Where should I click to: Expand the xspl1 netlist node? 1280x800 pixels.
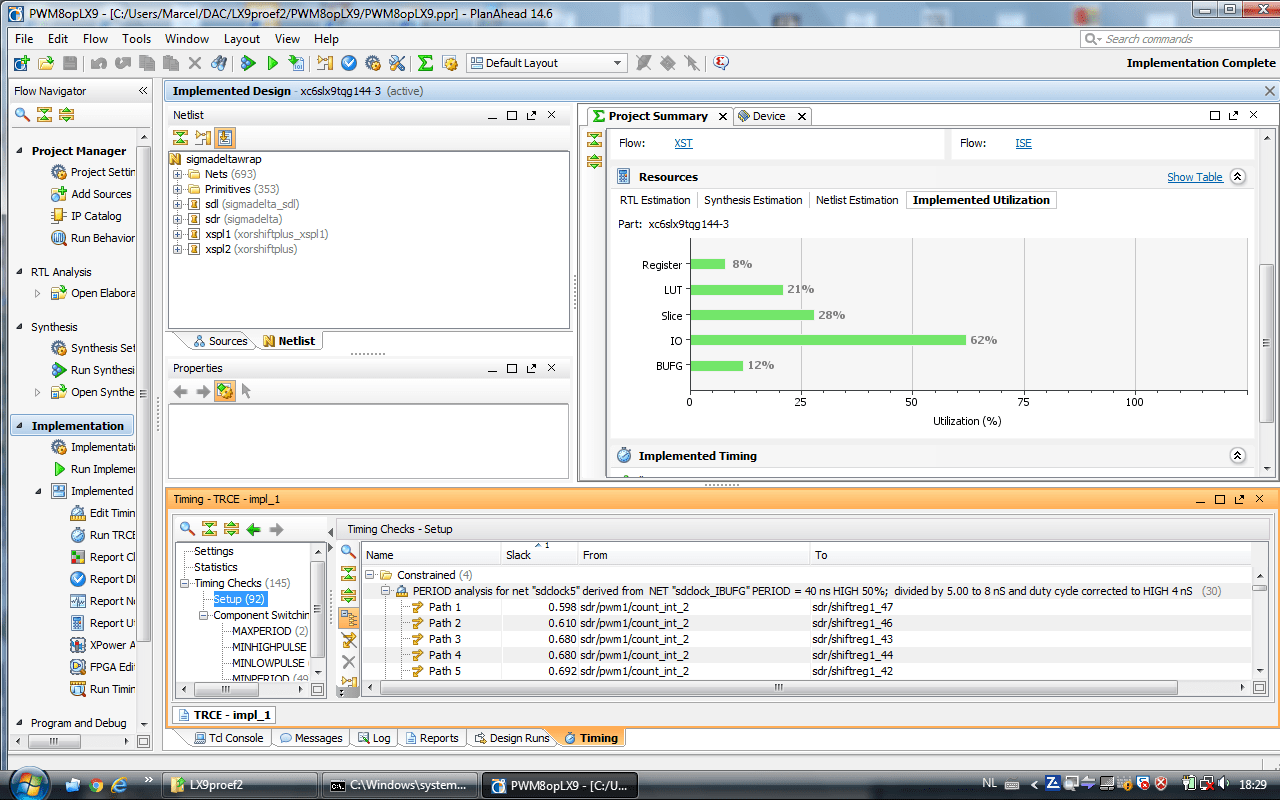[178, 235]
